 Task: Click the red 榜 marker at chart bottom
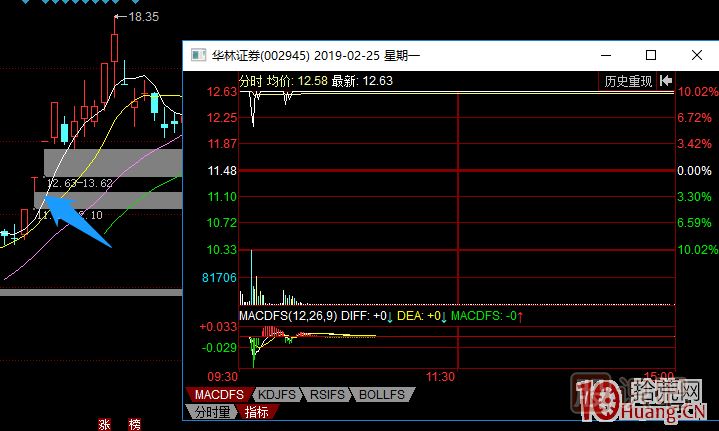(134, 424)
